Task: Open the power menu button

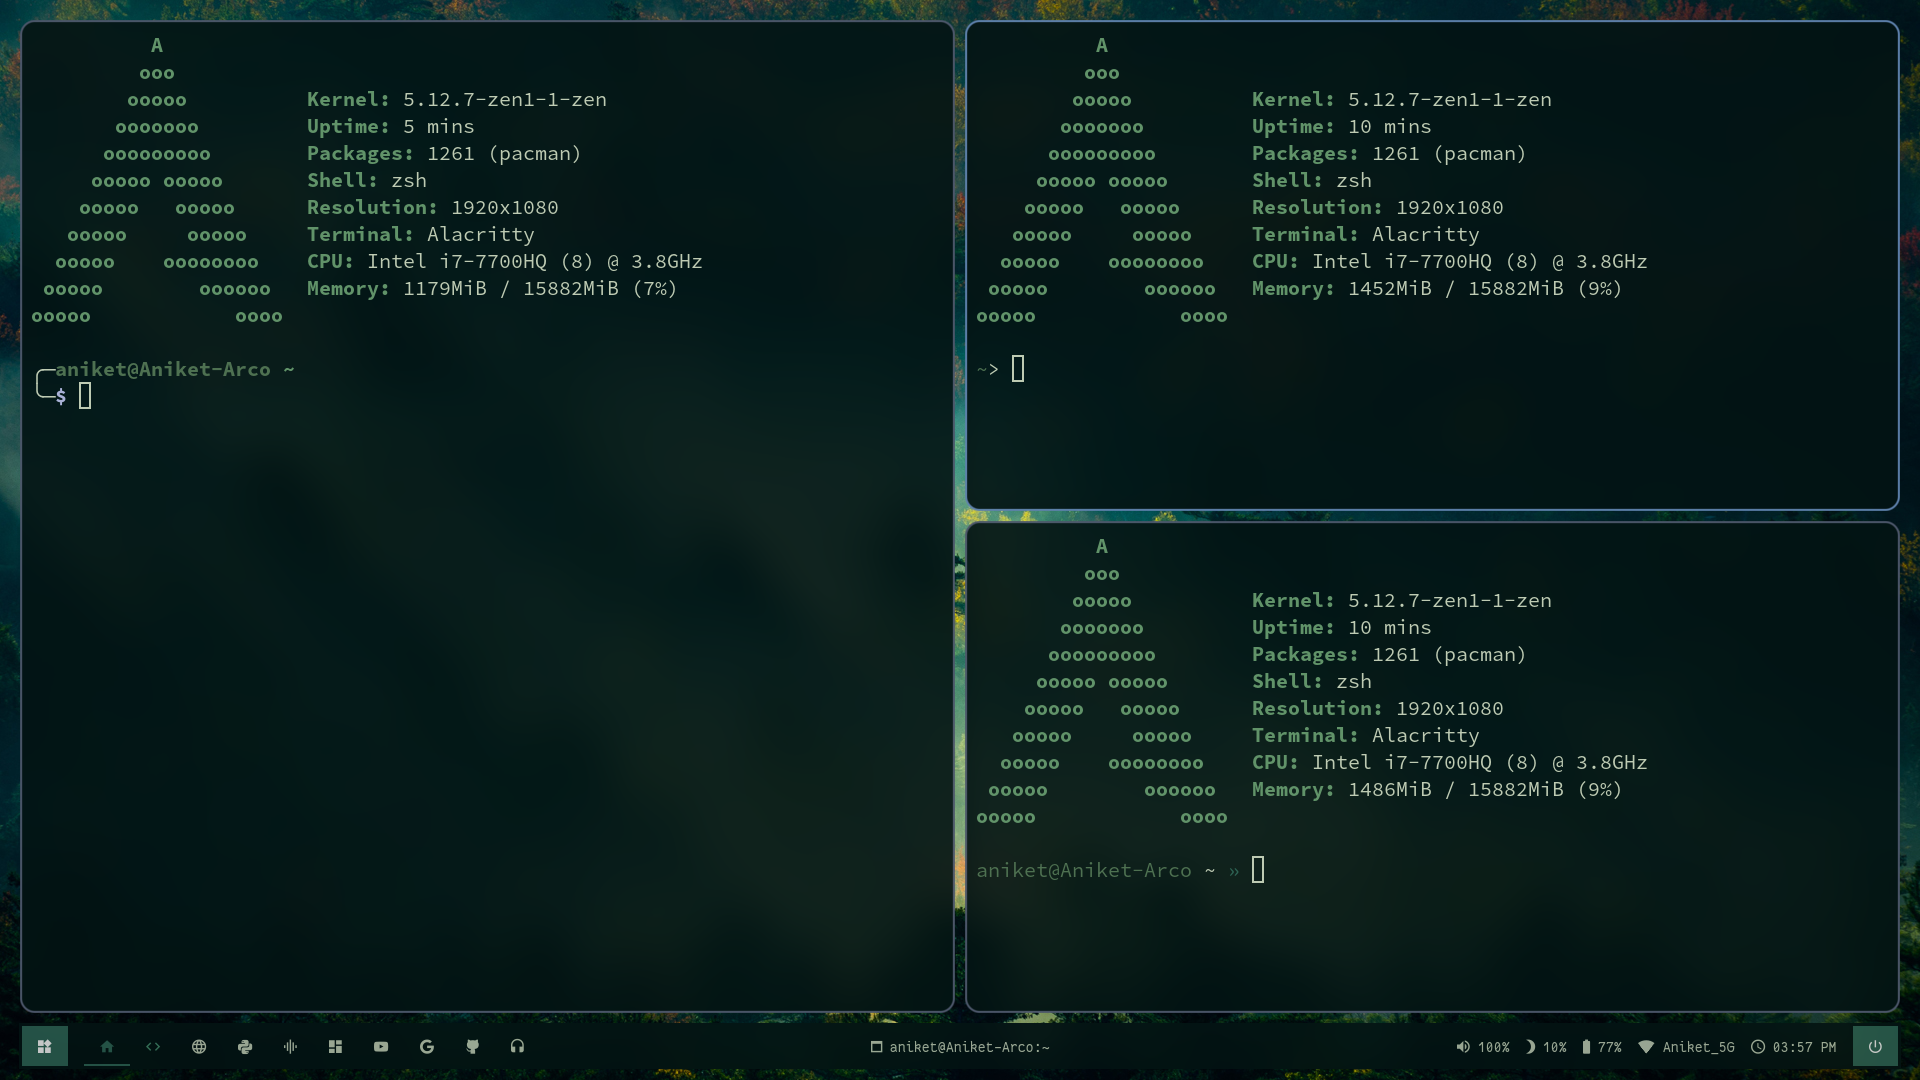Action: click(1875, 1046)
